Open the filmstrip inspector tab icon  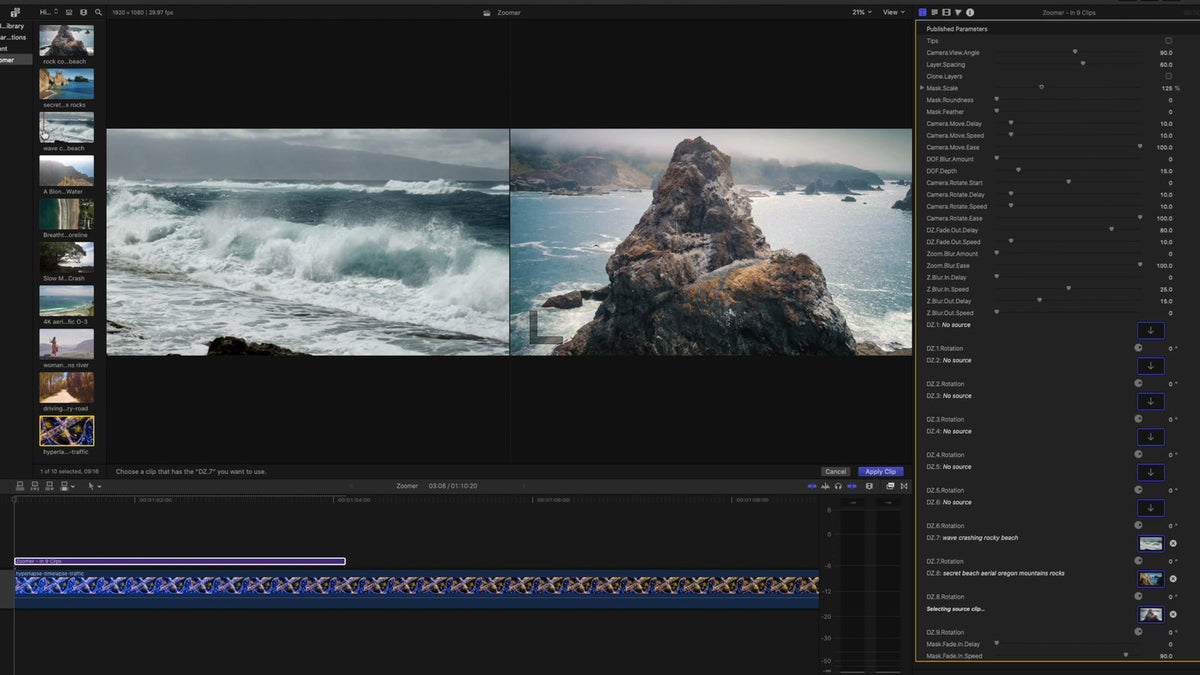click(945, 12)
